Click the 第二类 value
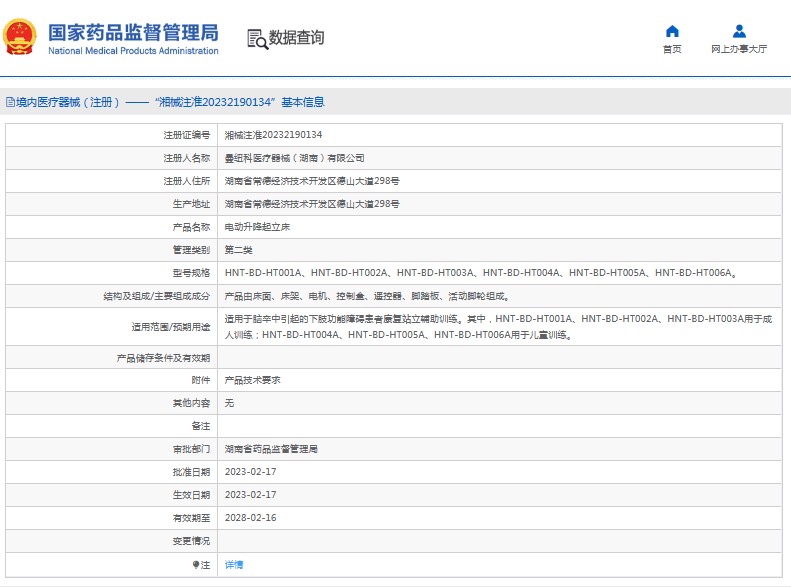 point(238,250)
